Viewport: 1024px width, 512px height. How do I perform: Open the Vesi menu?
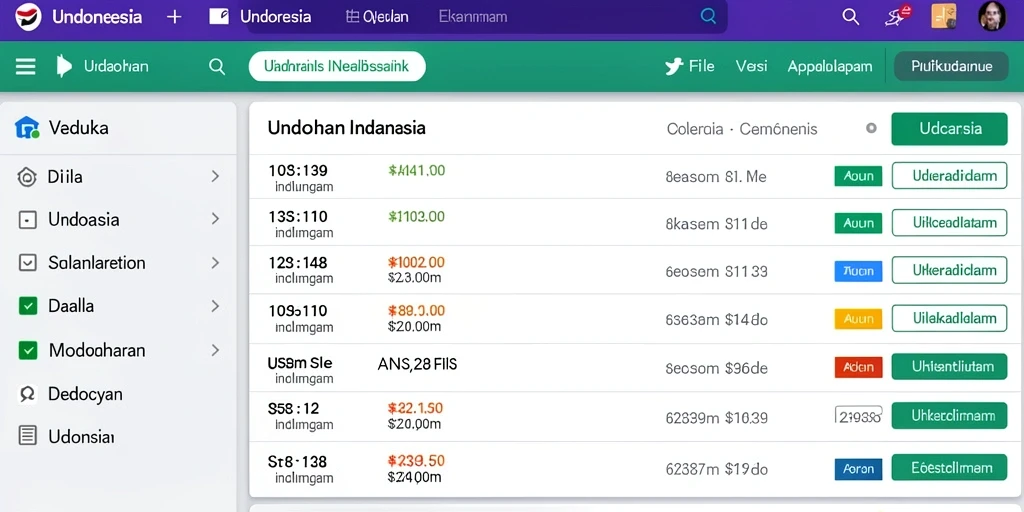coord(751,66)
